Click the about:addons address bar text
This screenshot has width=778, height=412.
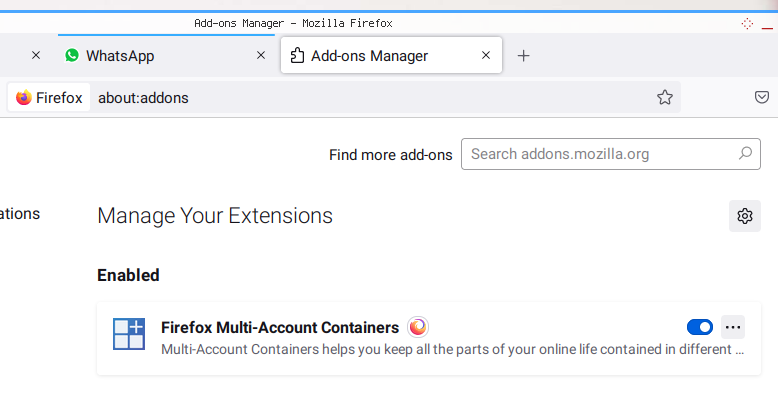(143, 98)
